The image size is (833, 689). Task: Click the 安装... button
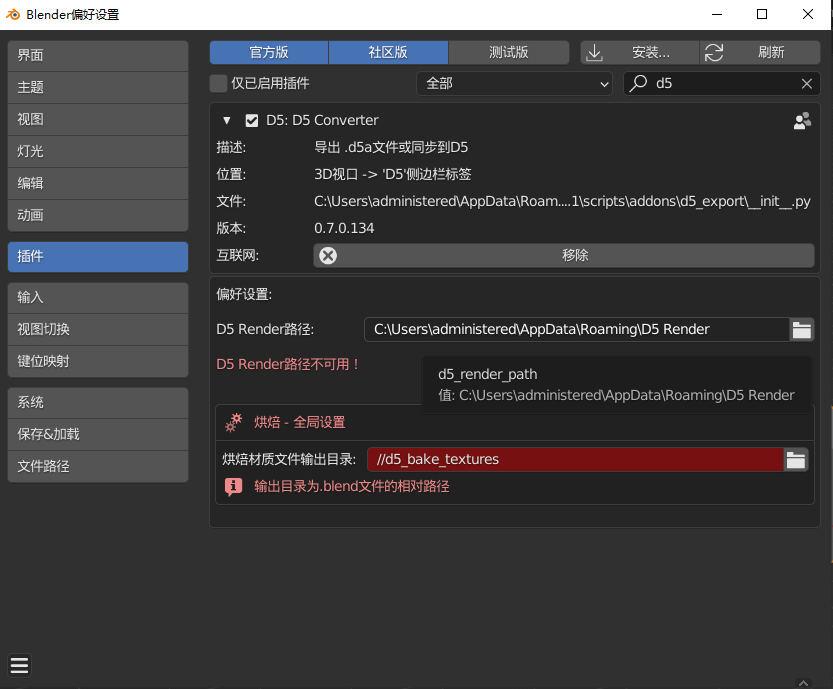click(x=640, y=53)
